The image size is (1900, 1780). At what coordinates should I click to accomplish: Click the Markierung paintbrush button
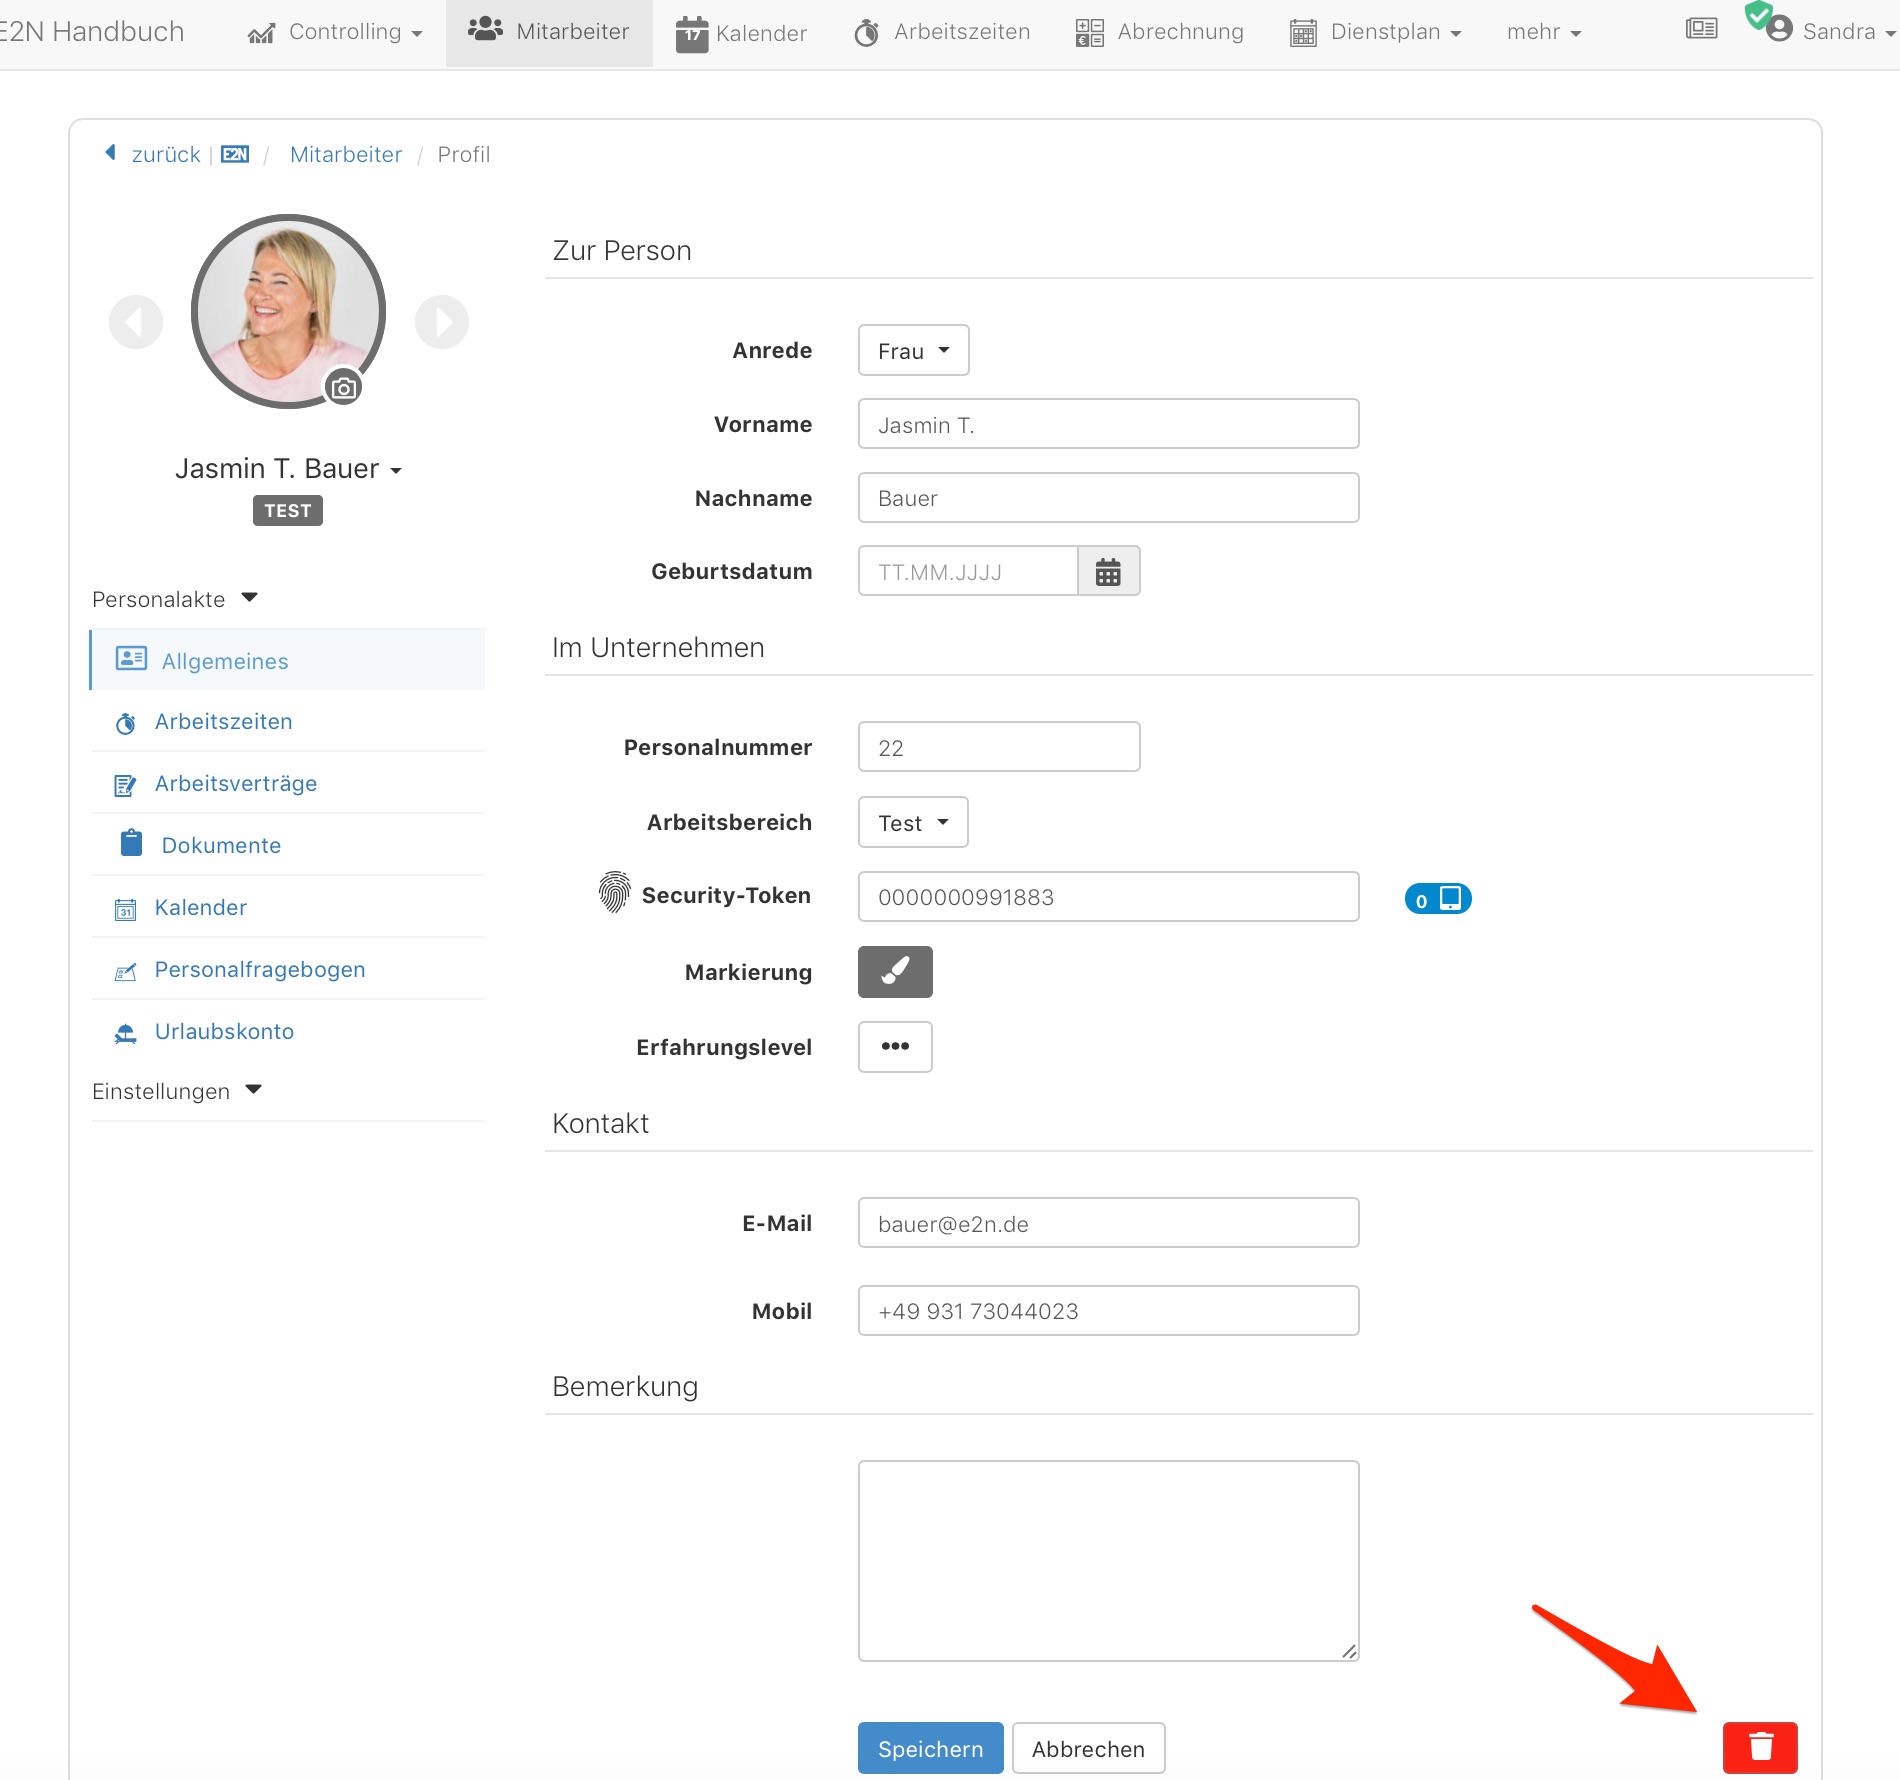coord(895,972)
